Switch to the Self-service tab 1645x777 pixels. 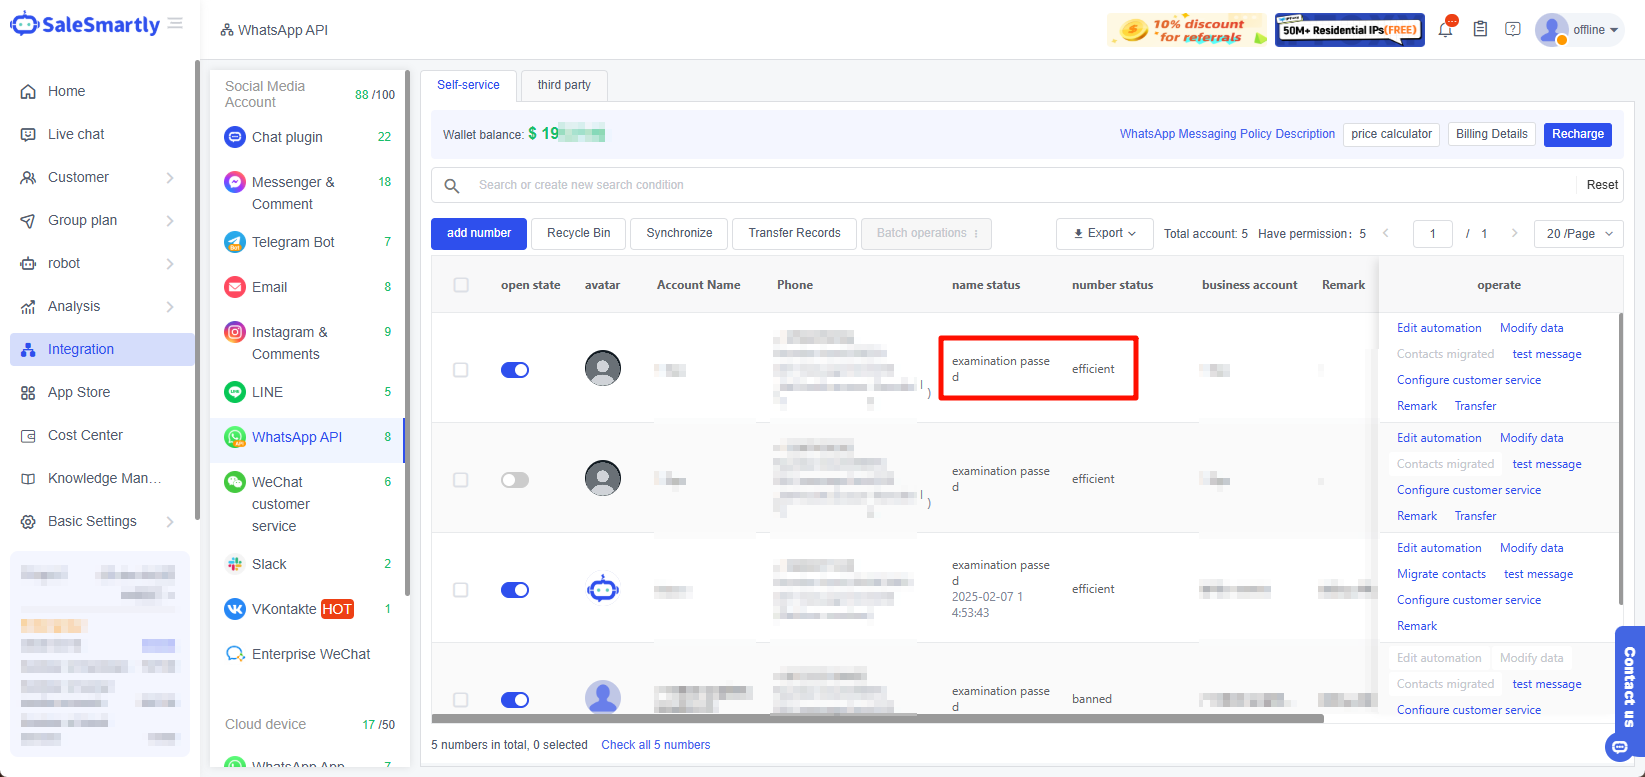(x=468, y=85)
